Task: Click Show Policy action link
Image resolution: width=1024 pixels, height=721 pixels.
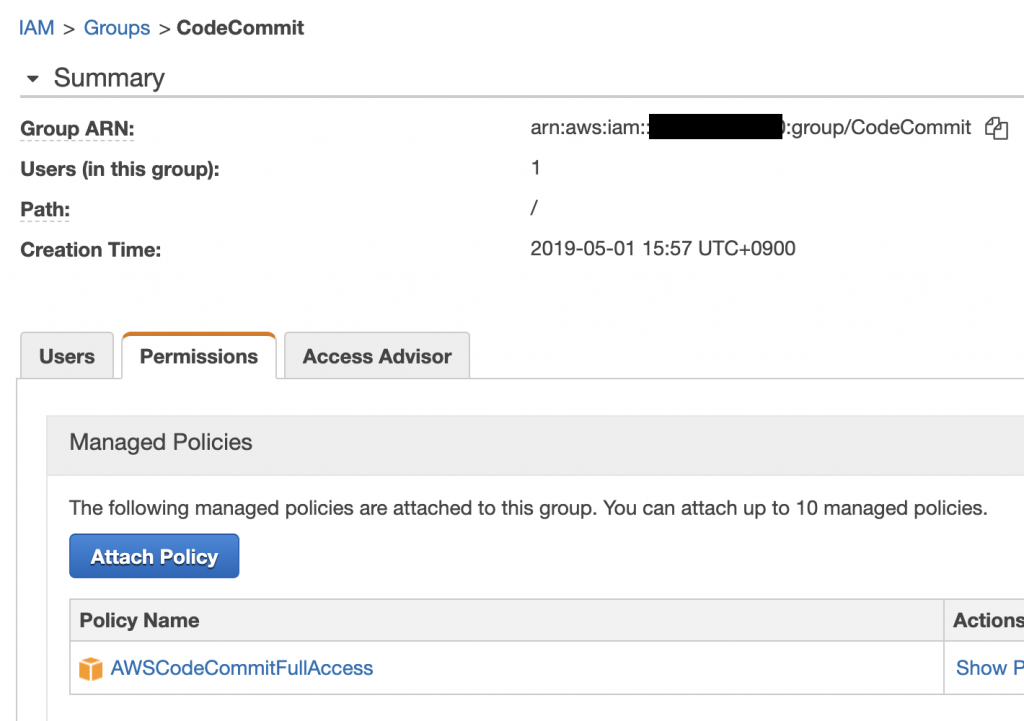Action: point(989,668)
